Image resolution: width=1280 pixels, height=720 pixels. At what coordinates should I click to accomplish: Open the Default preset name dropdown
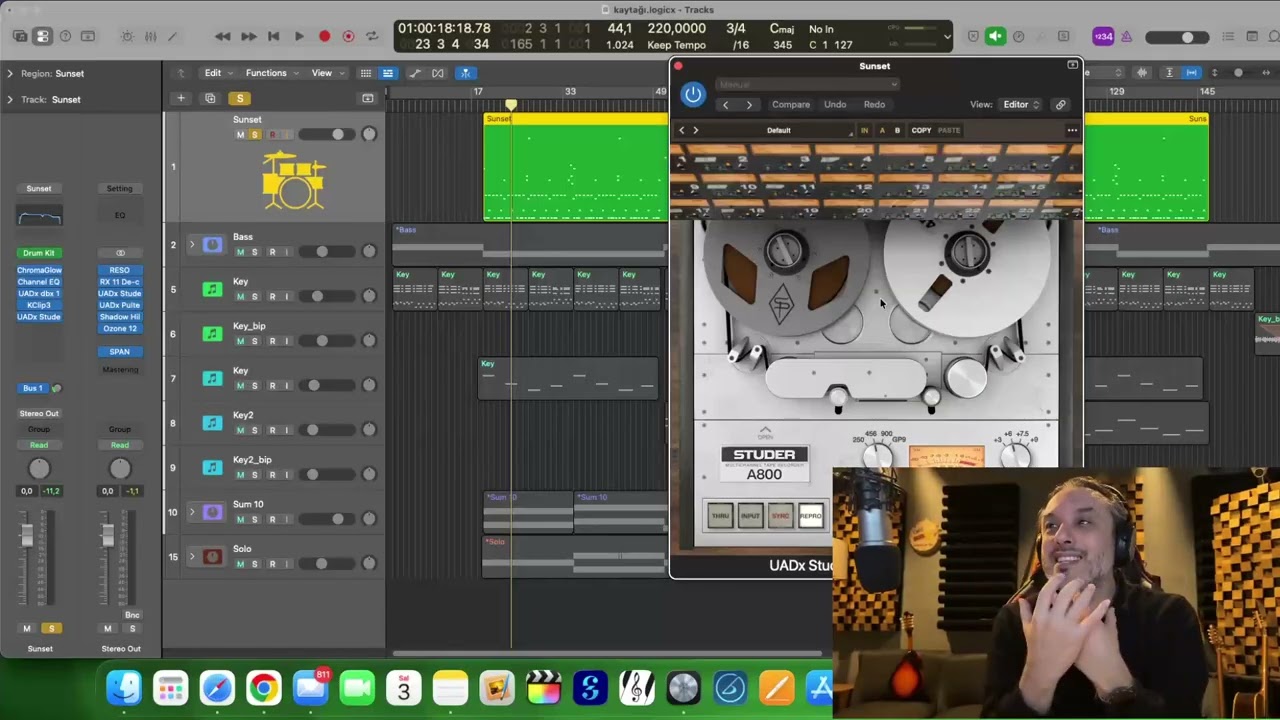coord(779,130)
